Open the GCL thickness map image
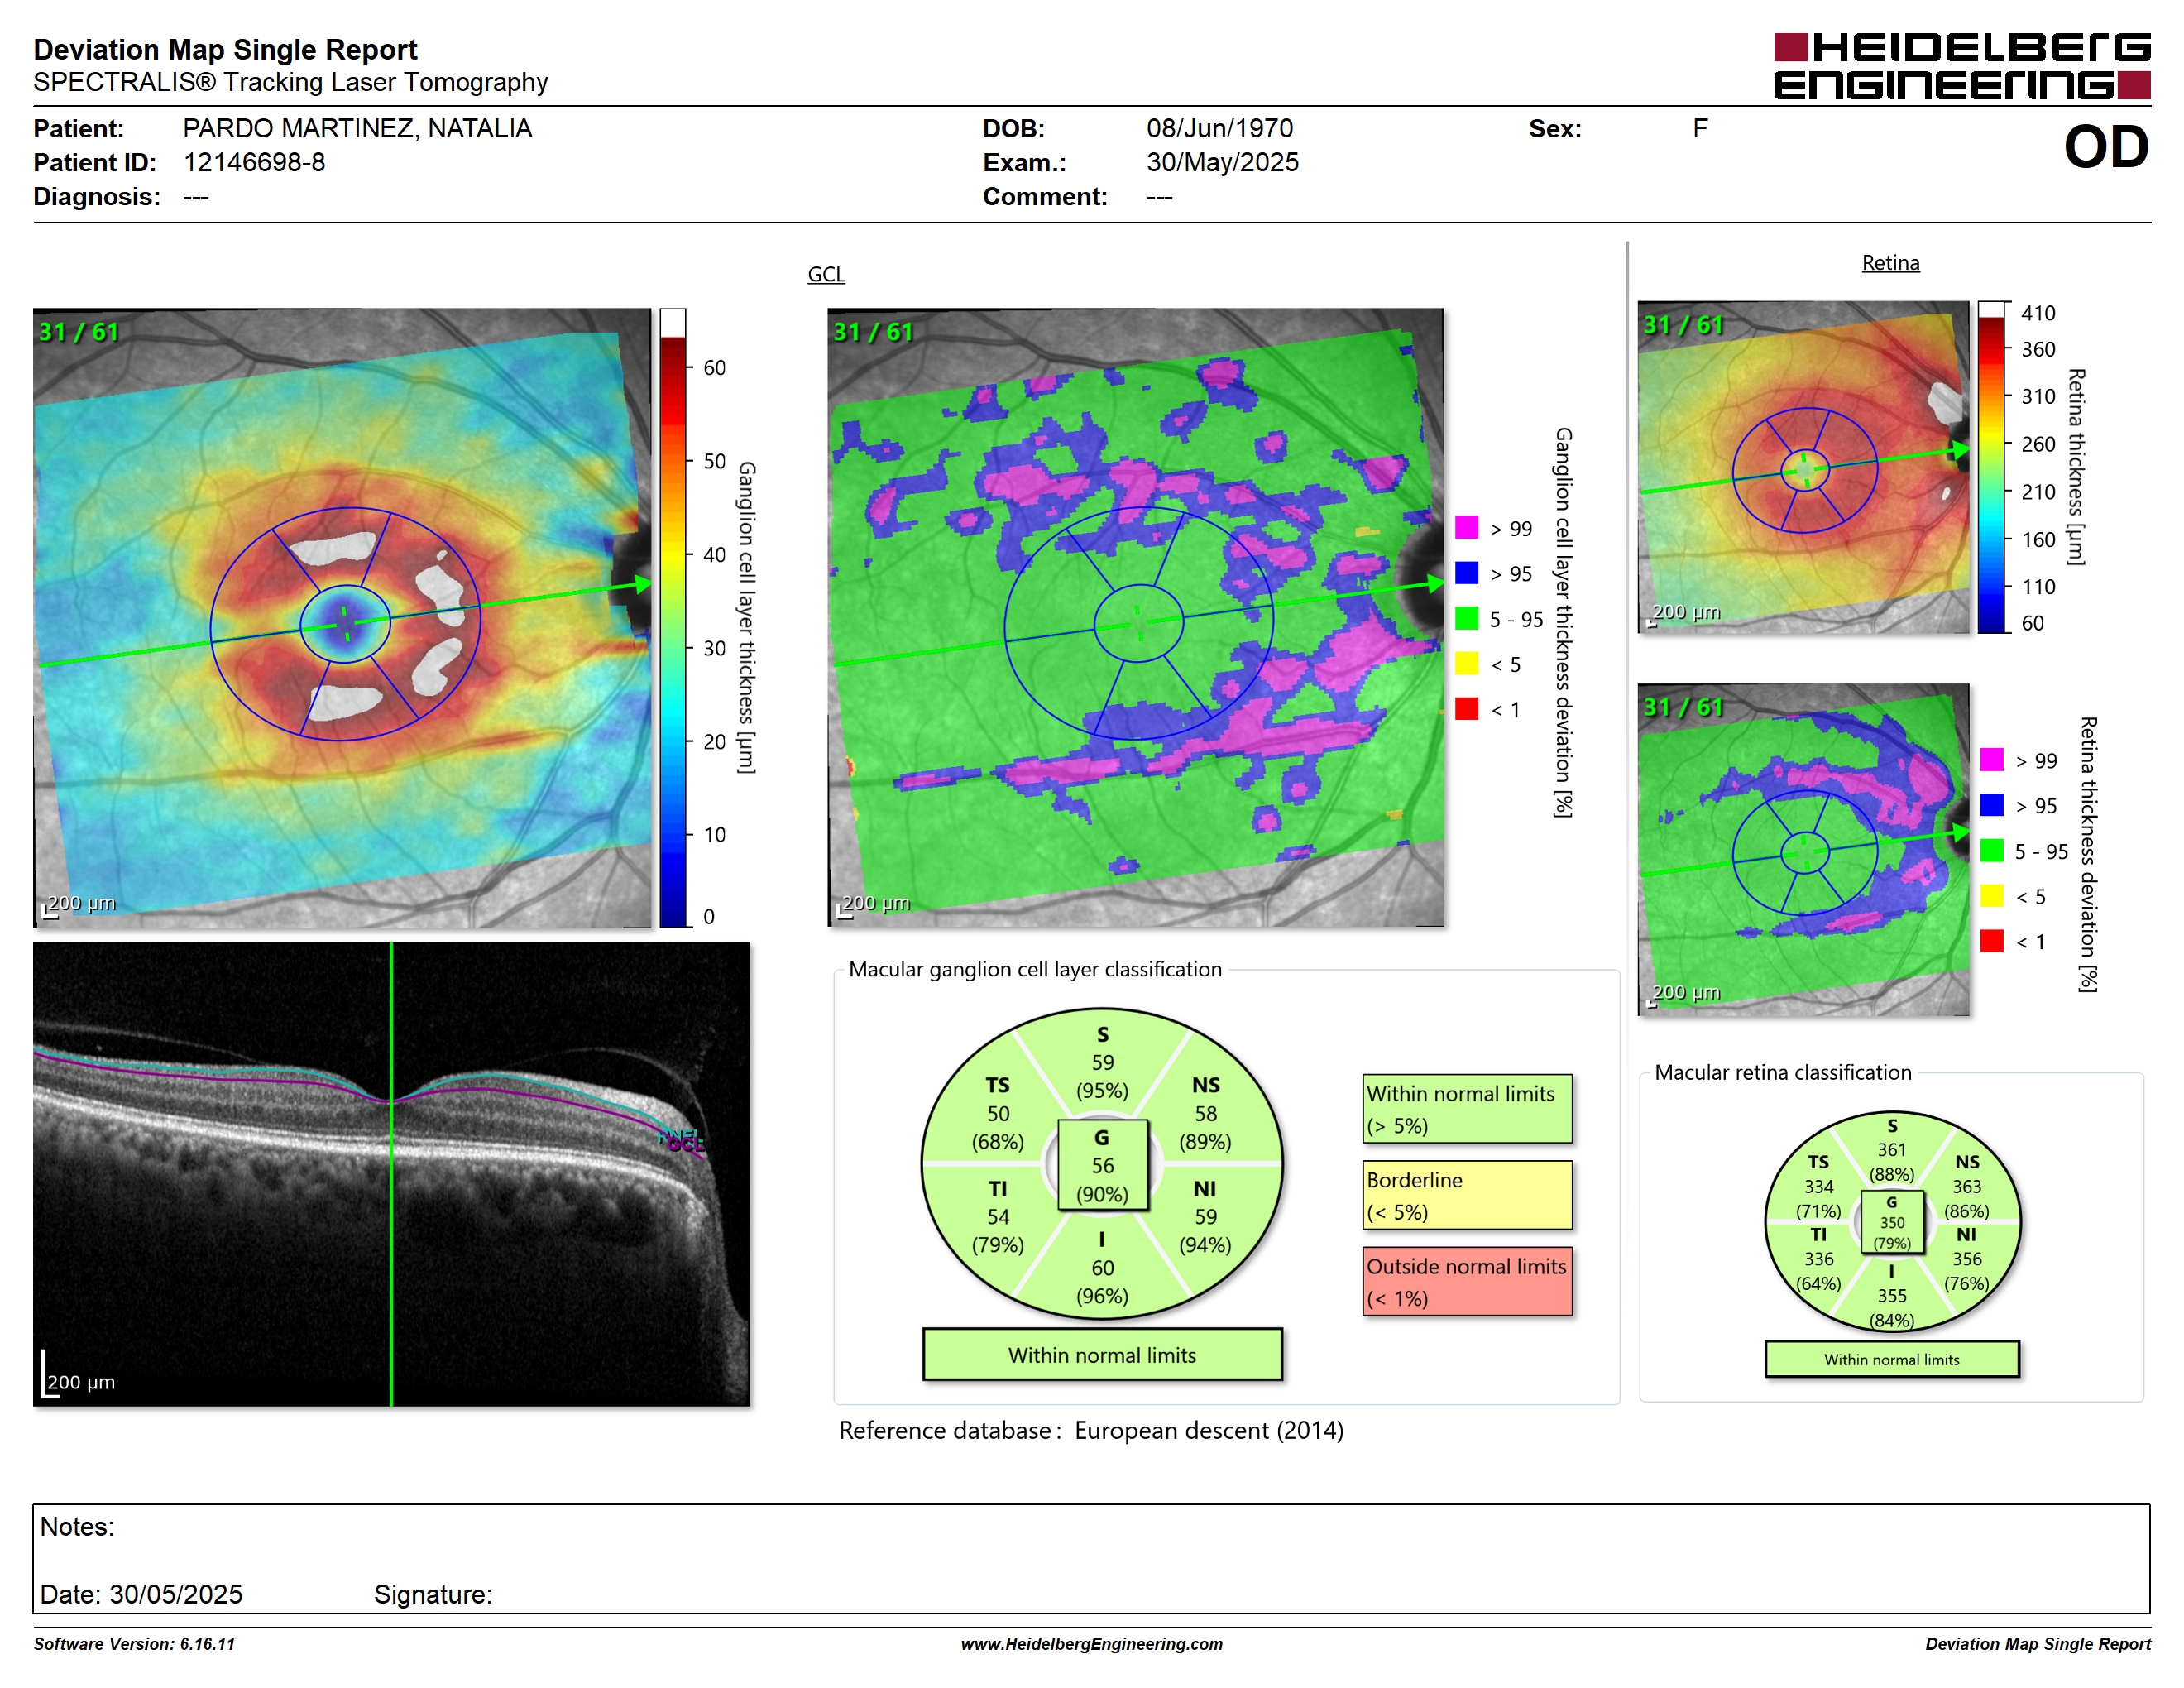Screen dimensions: 2184x1688 [342, 617]
